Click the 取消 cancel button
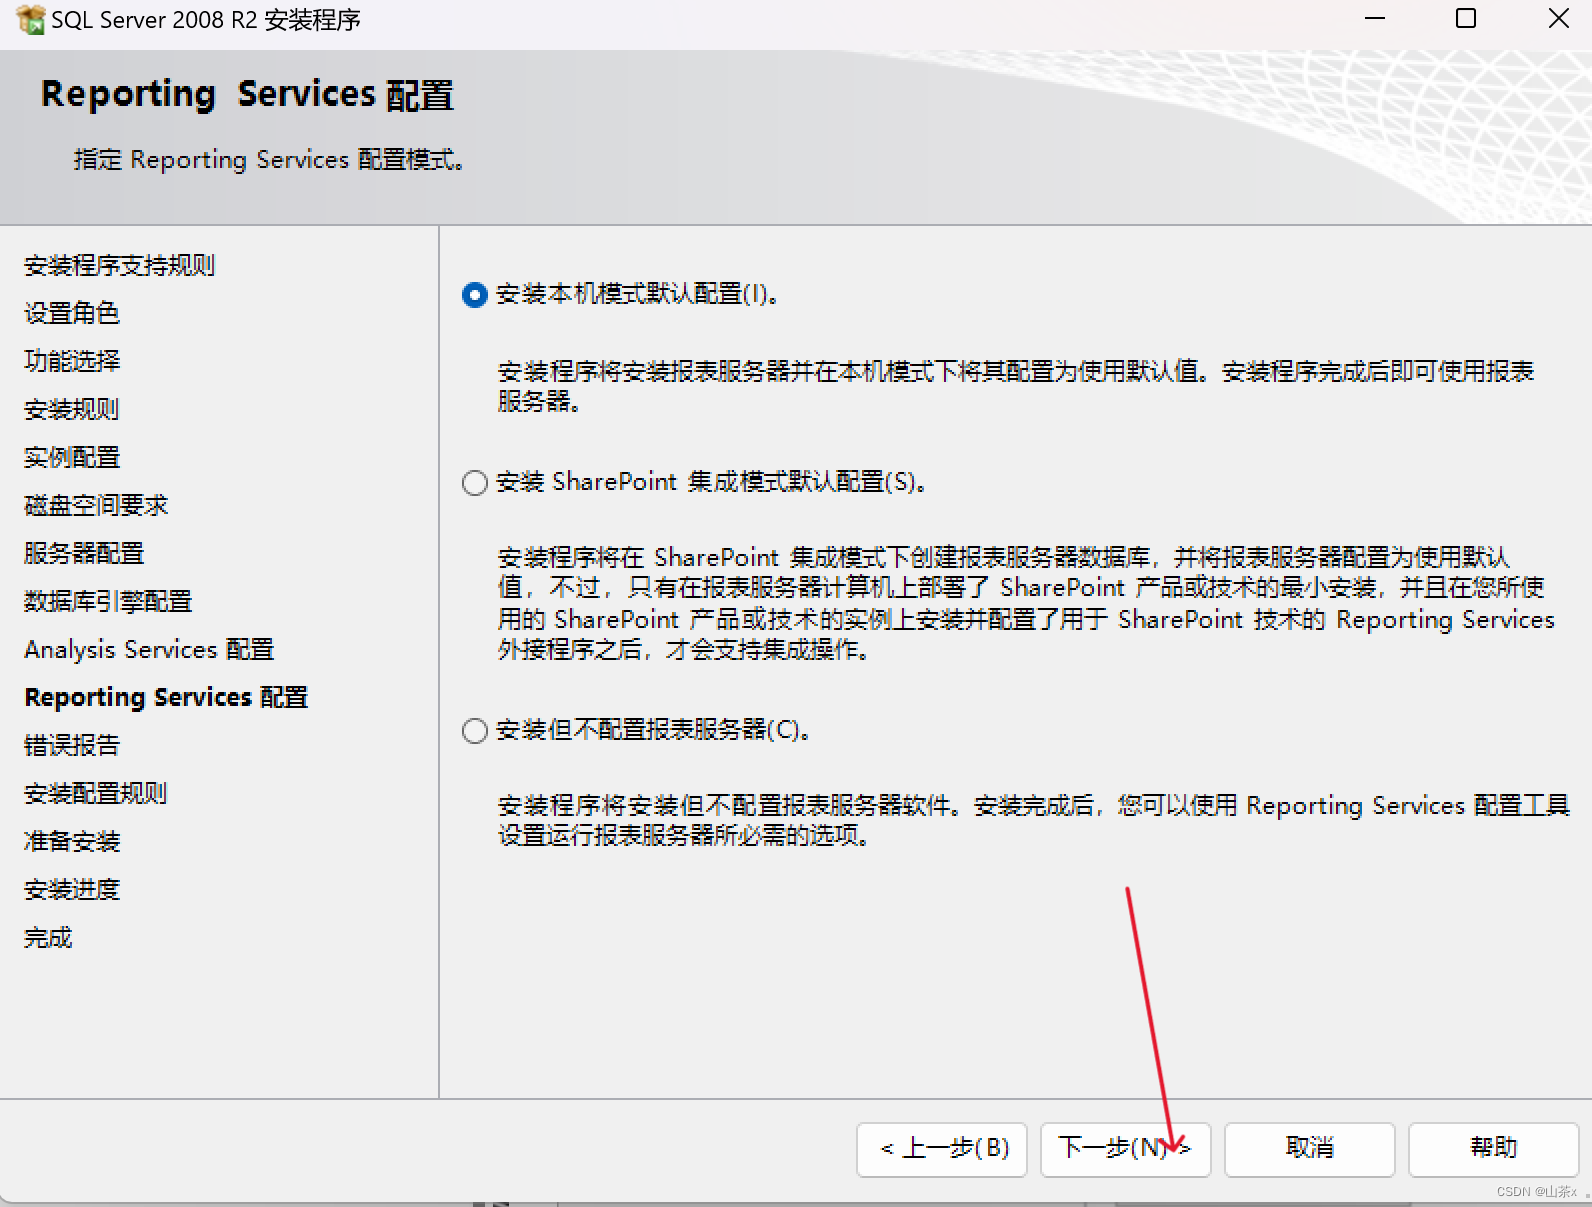This screenshot has height=1207, width=1592. [1309, 1149]
